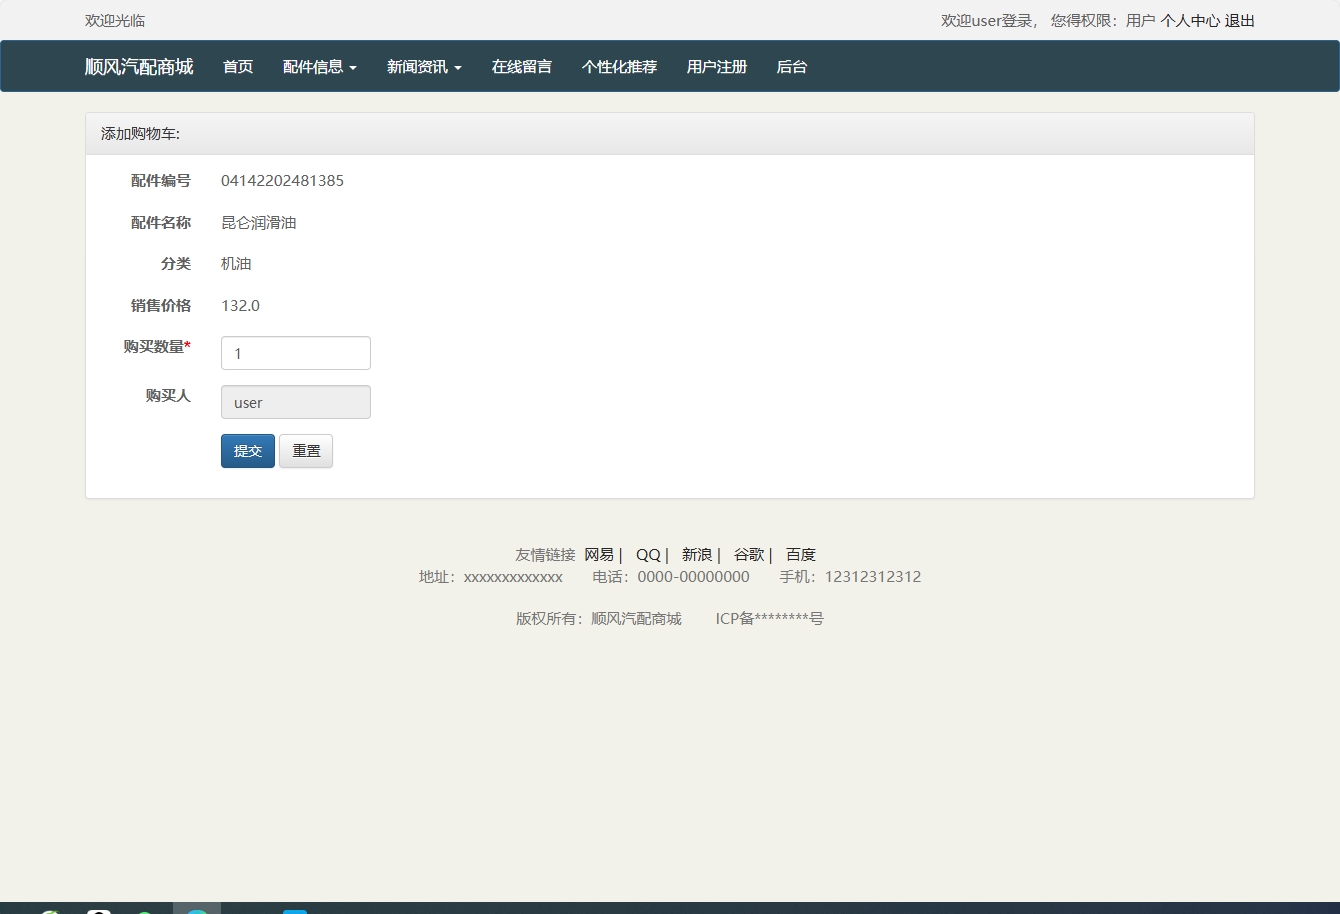Click the 欢迎user登录 status text
Image resolution: width=1340 pixels, height=914 pixels.
click(986, 21)
